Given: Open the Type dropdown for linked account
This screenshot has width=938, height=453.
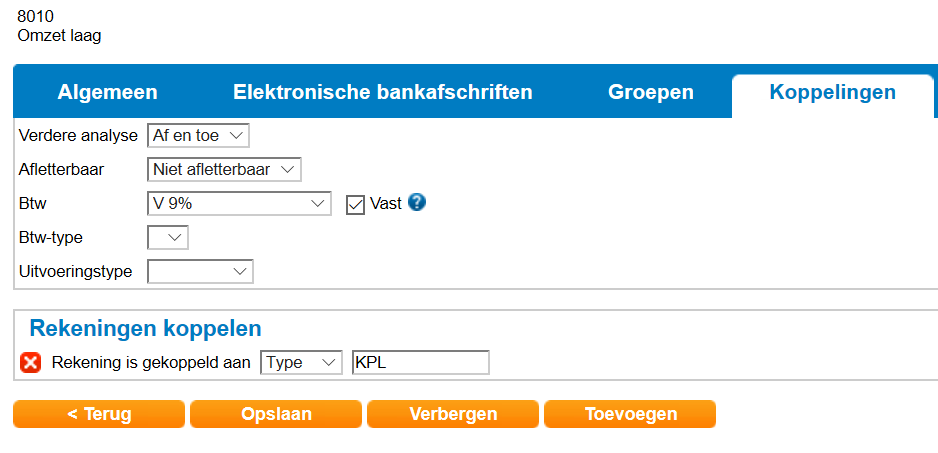Looking at the screenshot, I should [x=301, y=363].
